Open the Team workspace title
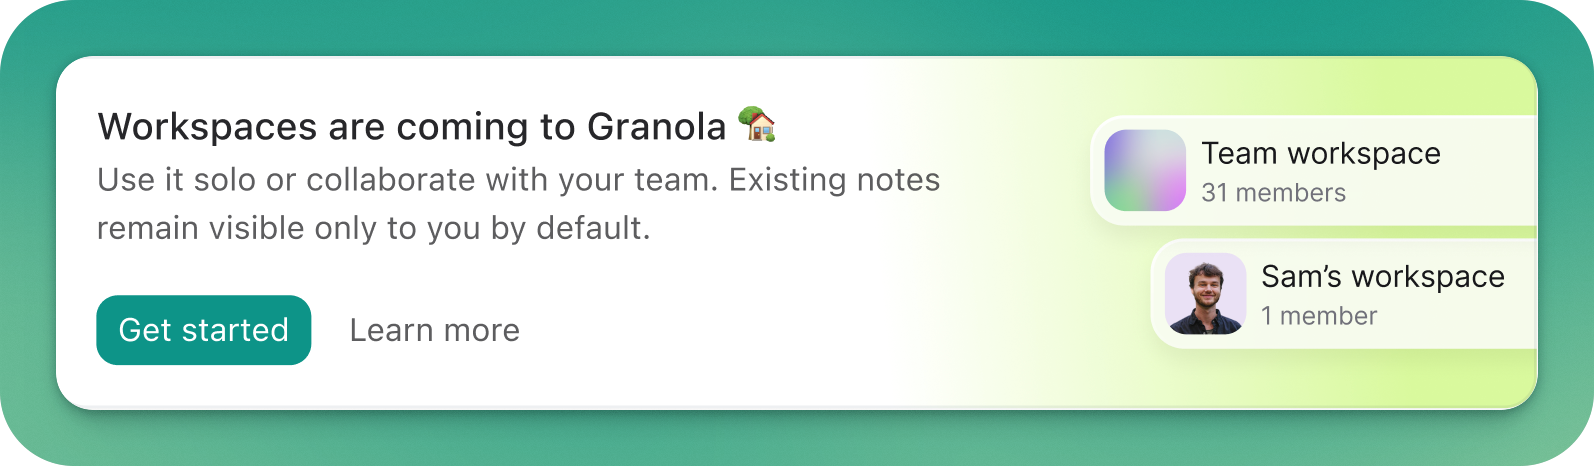Image resolution: width=1594 pixels, height=466 pixels. tap(1321, 153)
